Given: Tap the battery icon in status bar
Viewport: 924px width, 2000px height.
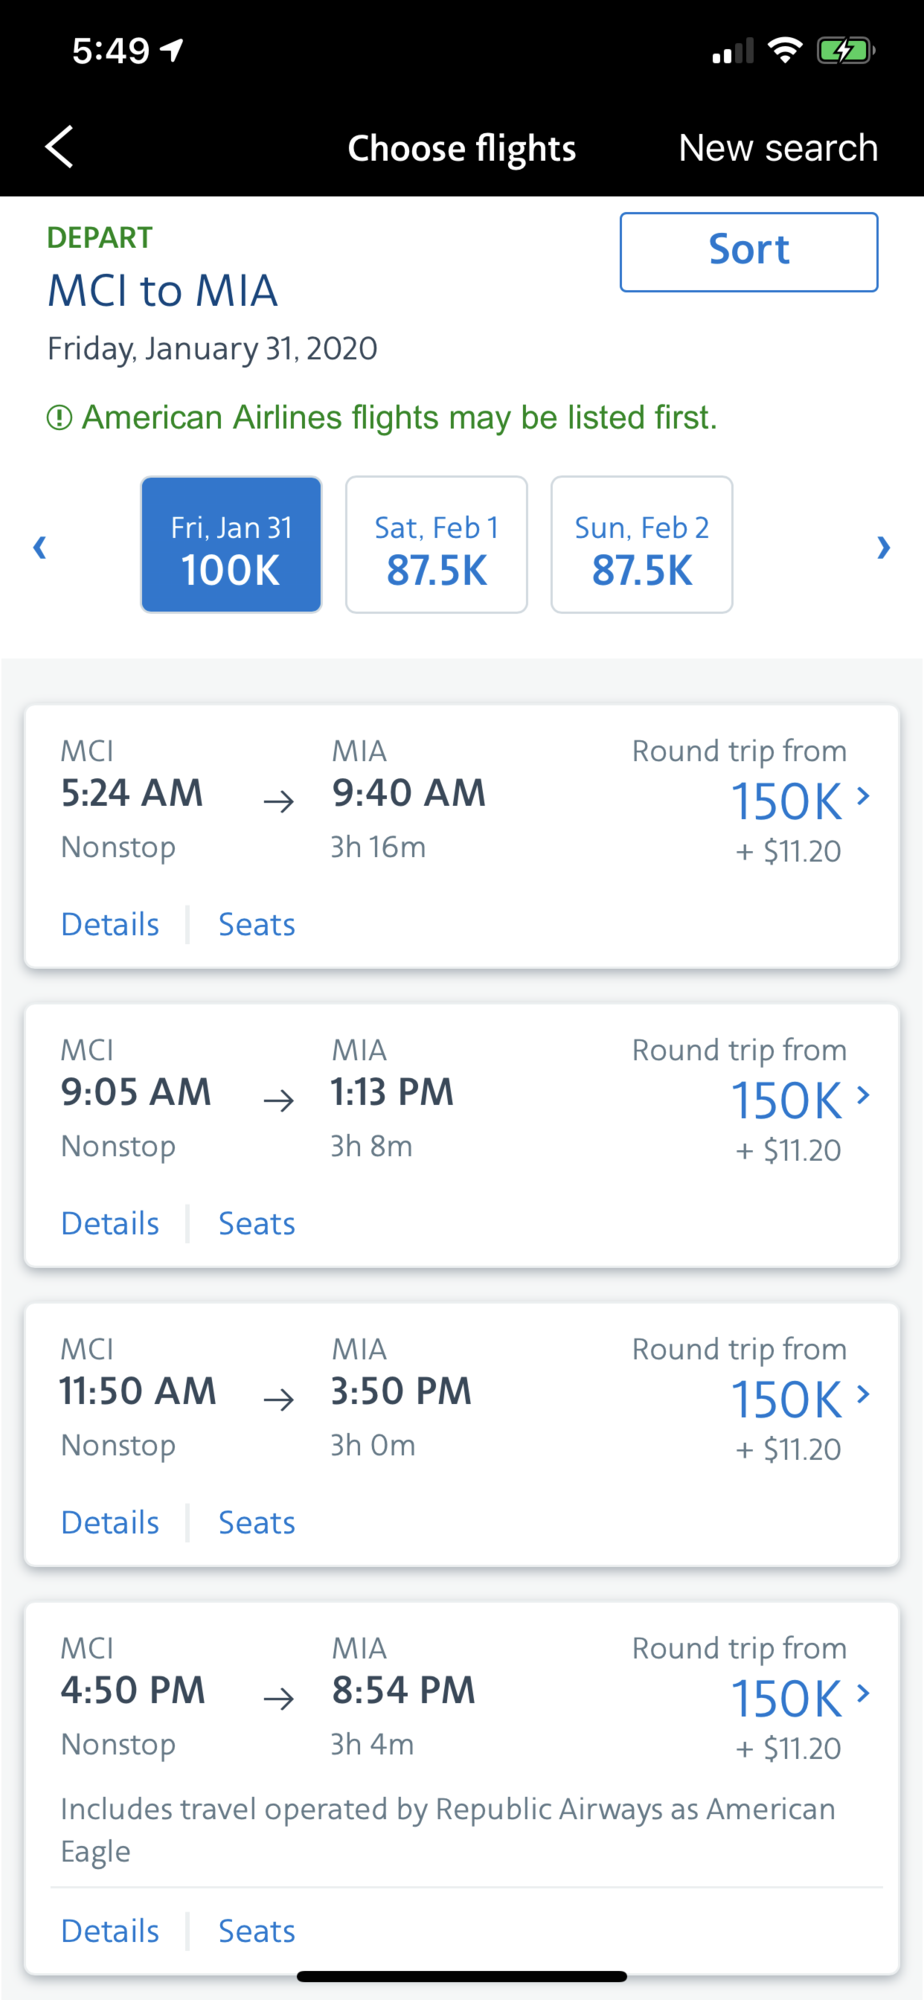Looking at the screenshot, I should point(845,50).
